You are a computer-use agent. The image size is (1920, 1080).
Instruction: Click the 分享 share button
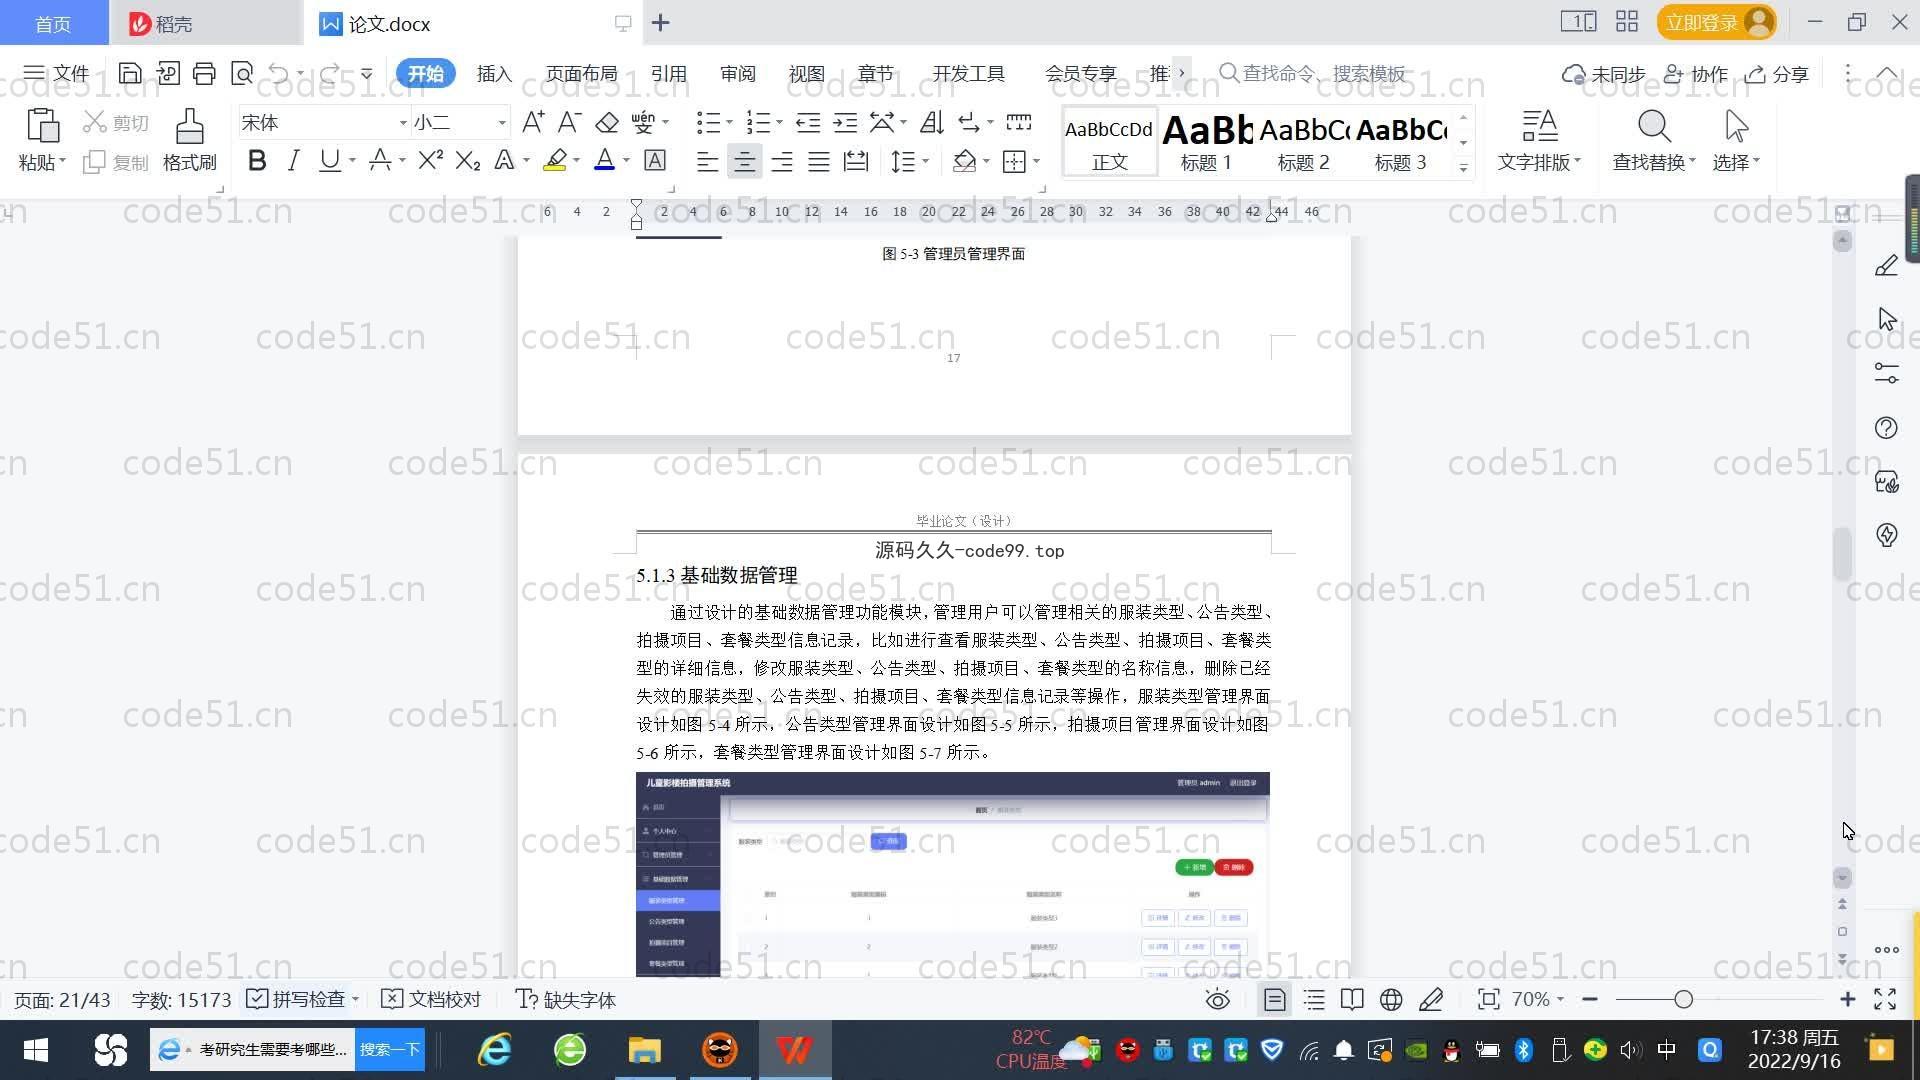[x=1777, y=74]
